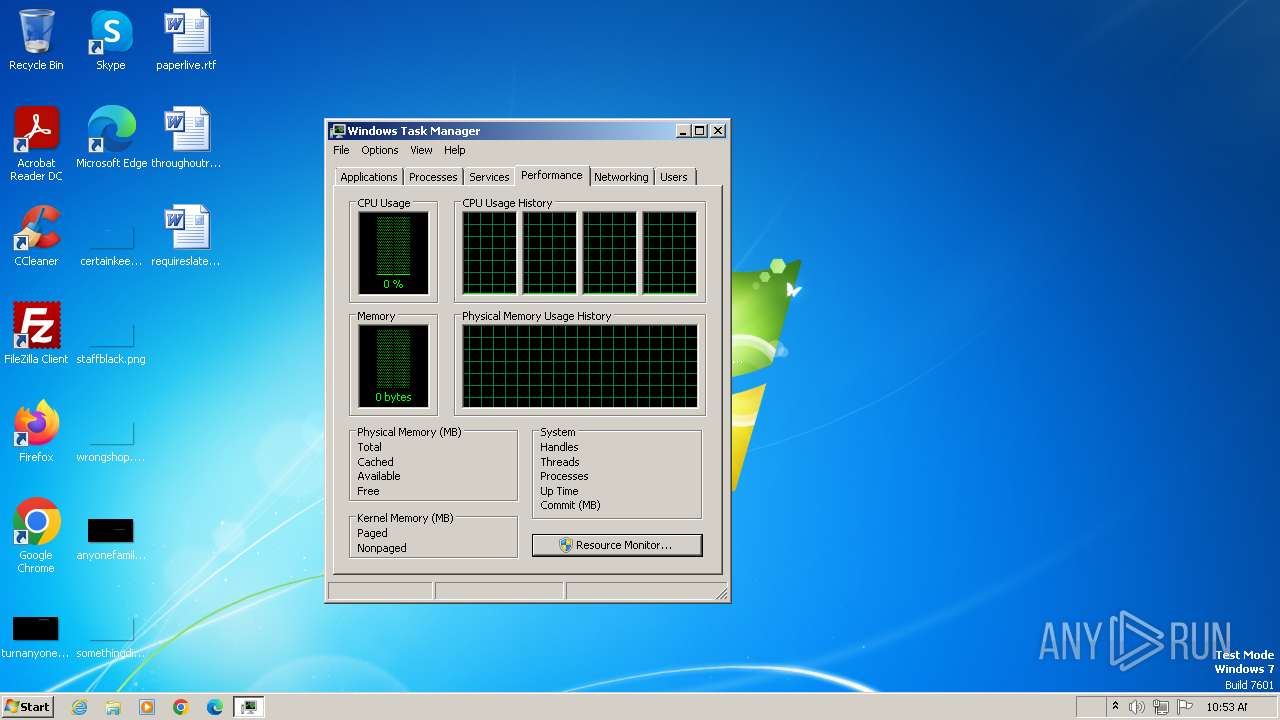
Task: Click the 'Commit (MB)' label
Action: point(570,505)
